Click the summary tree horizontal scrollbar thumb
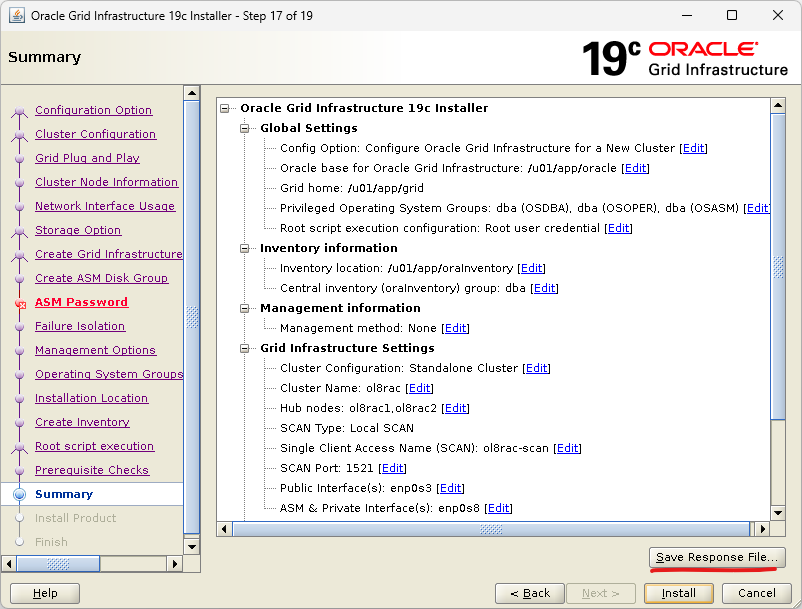The width and height of the screenshot is (802, 609). pyautogui.click(x=491, y=529)
